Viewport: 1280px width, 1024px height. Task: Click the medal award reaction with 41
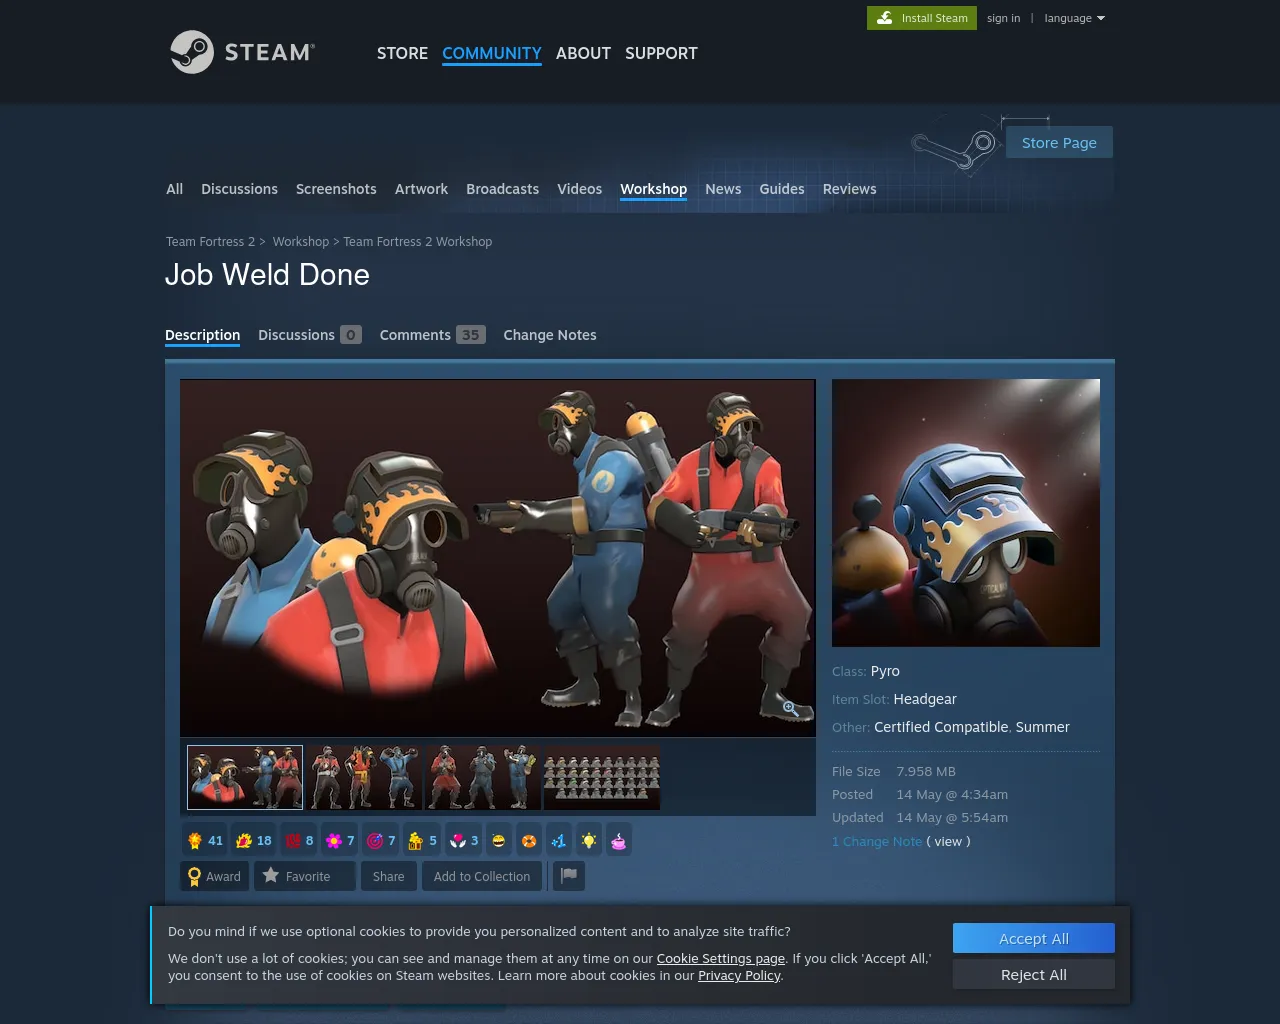pos(205,841)
